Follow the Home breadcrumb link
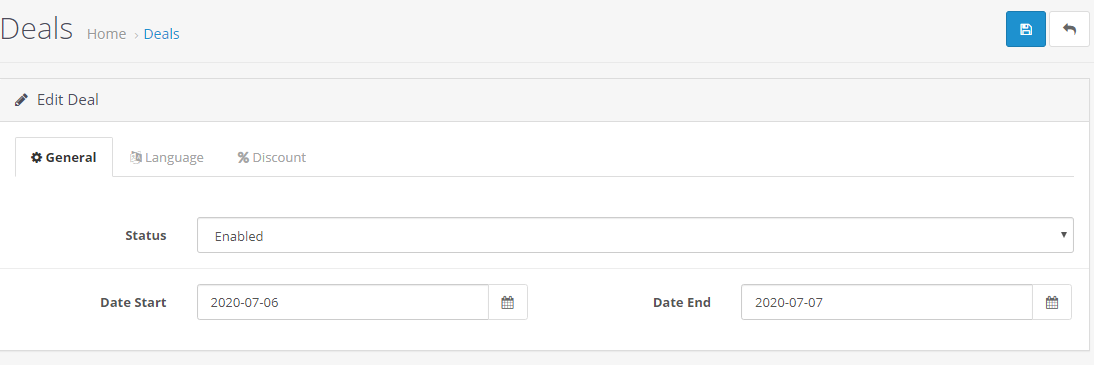The image size is (1094, 365). click(x=106, y=33)
